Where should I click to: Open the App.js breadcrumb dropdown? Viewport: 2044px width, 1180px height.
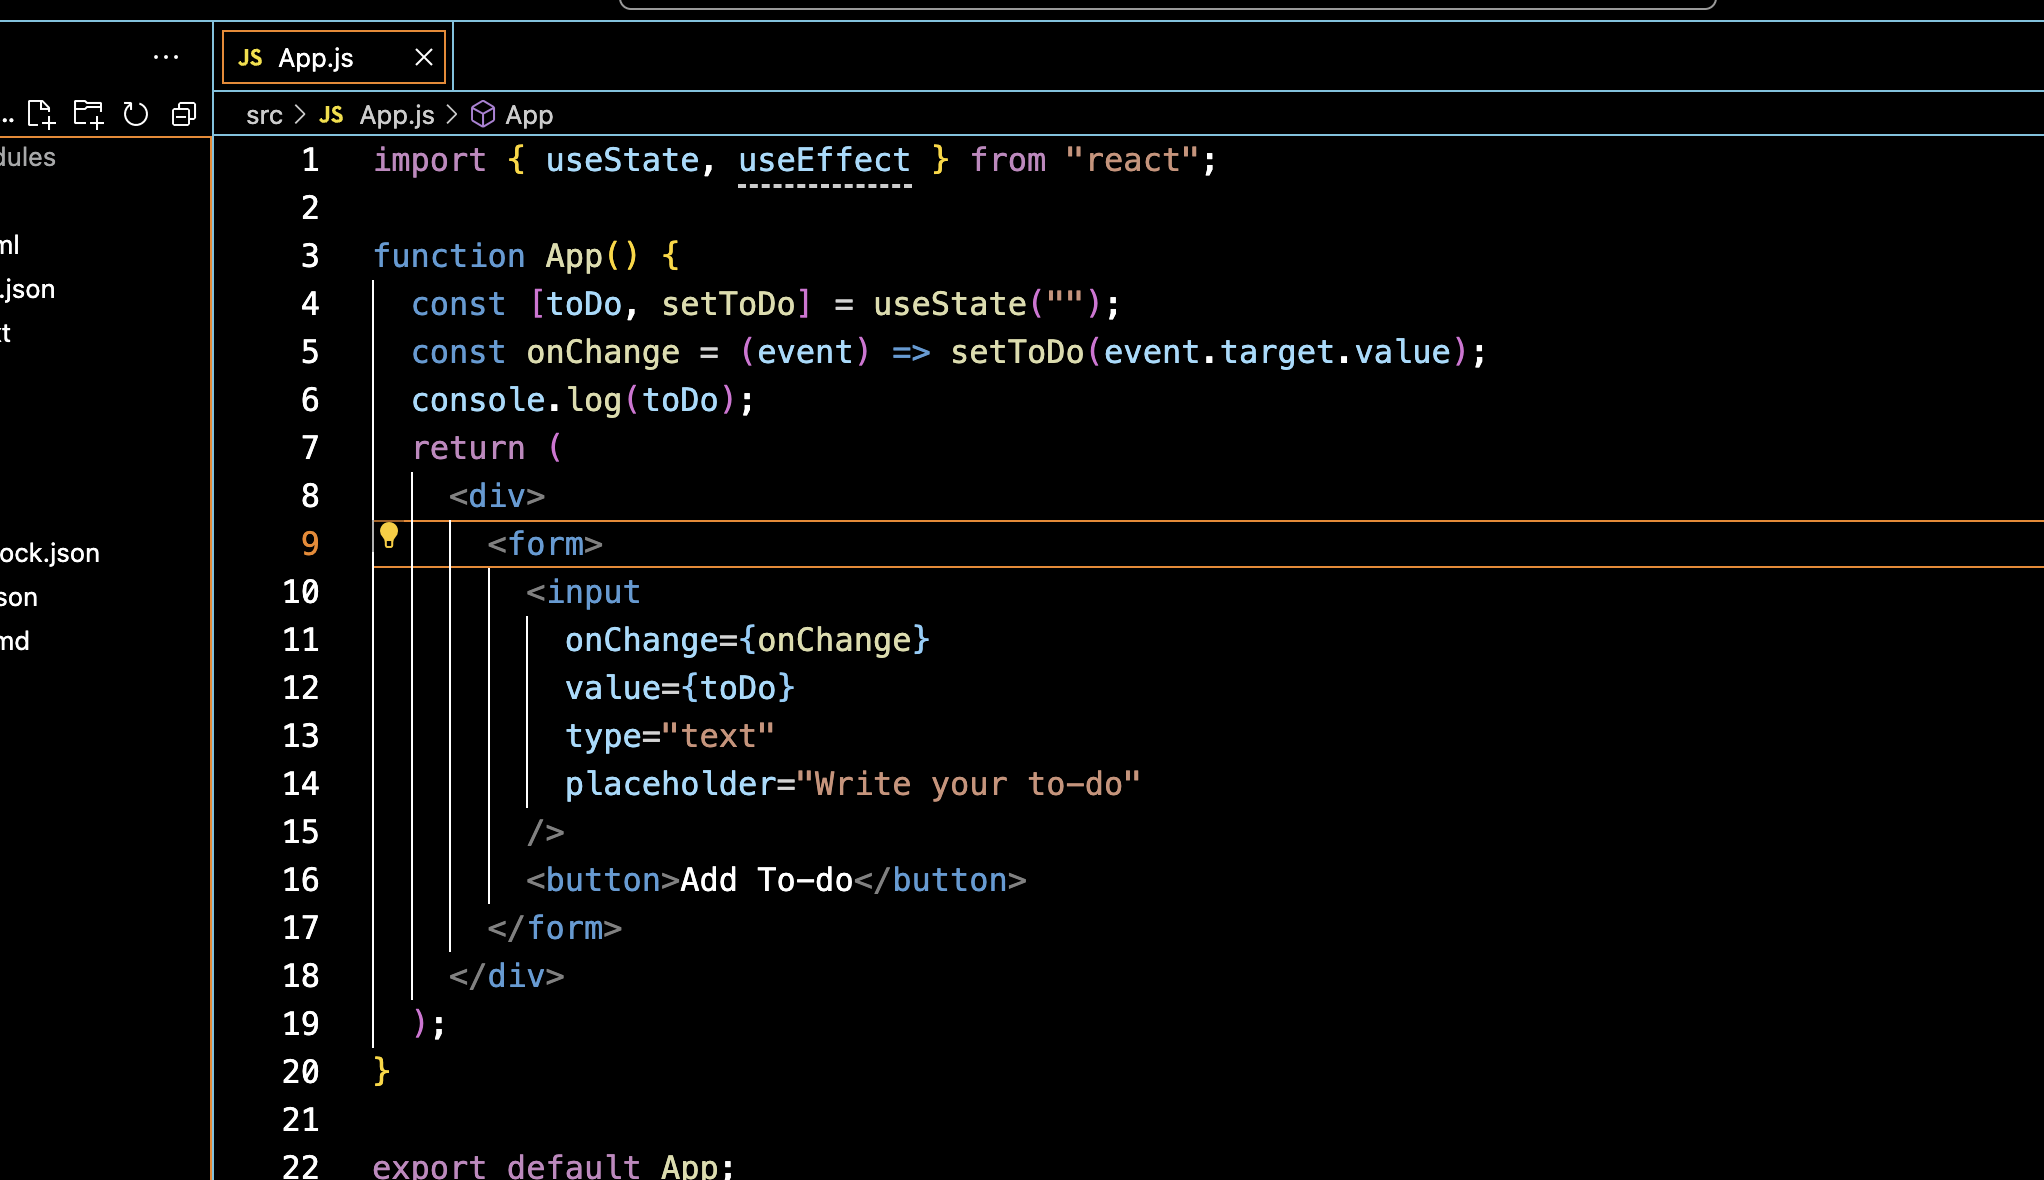click(x=397, y=115)
